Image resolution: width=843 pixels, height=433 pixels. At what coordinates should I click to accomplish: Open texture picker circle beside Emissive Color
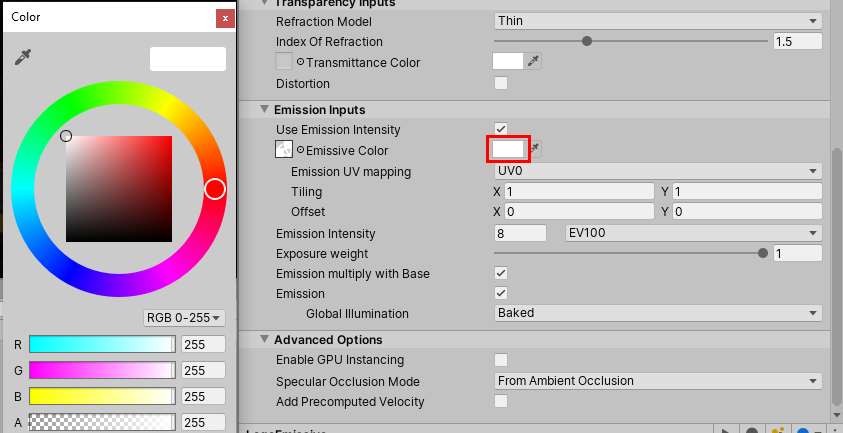[300, 151]
